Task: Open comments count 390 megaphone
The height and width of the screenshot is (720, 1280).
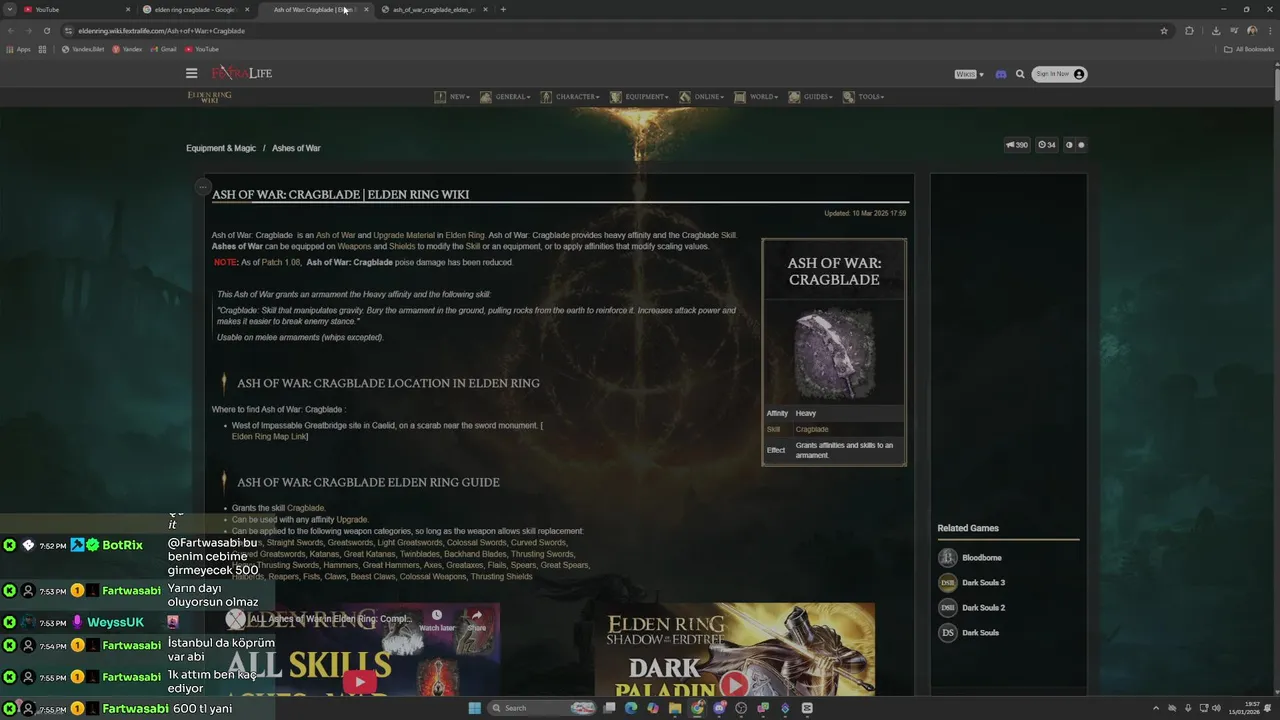Action: tap(1016, 145)
